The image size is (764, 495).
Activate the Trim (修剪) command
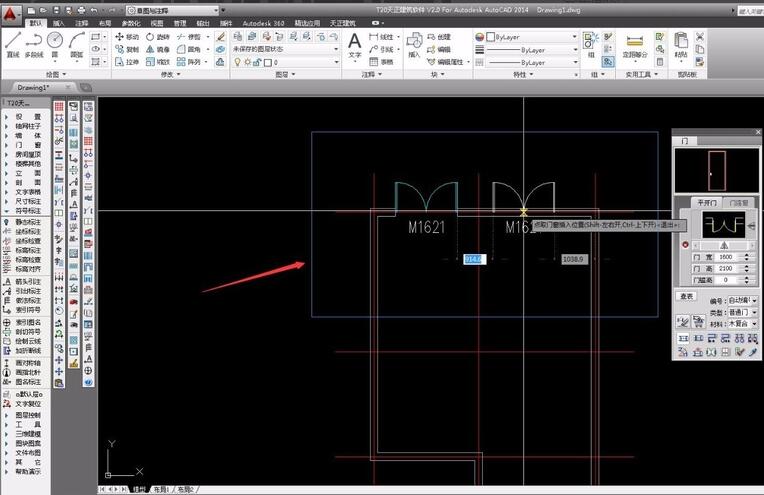tap(189, 37)
